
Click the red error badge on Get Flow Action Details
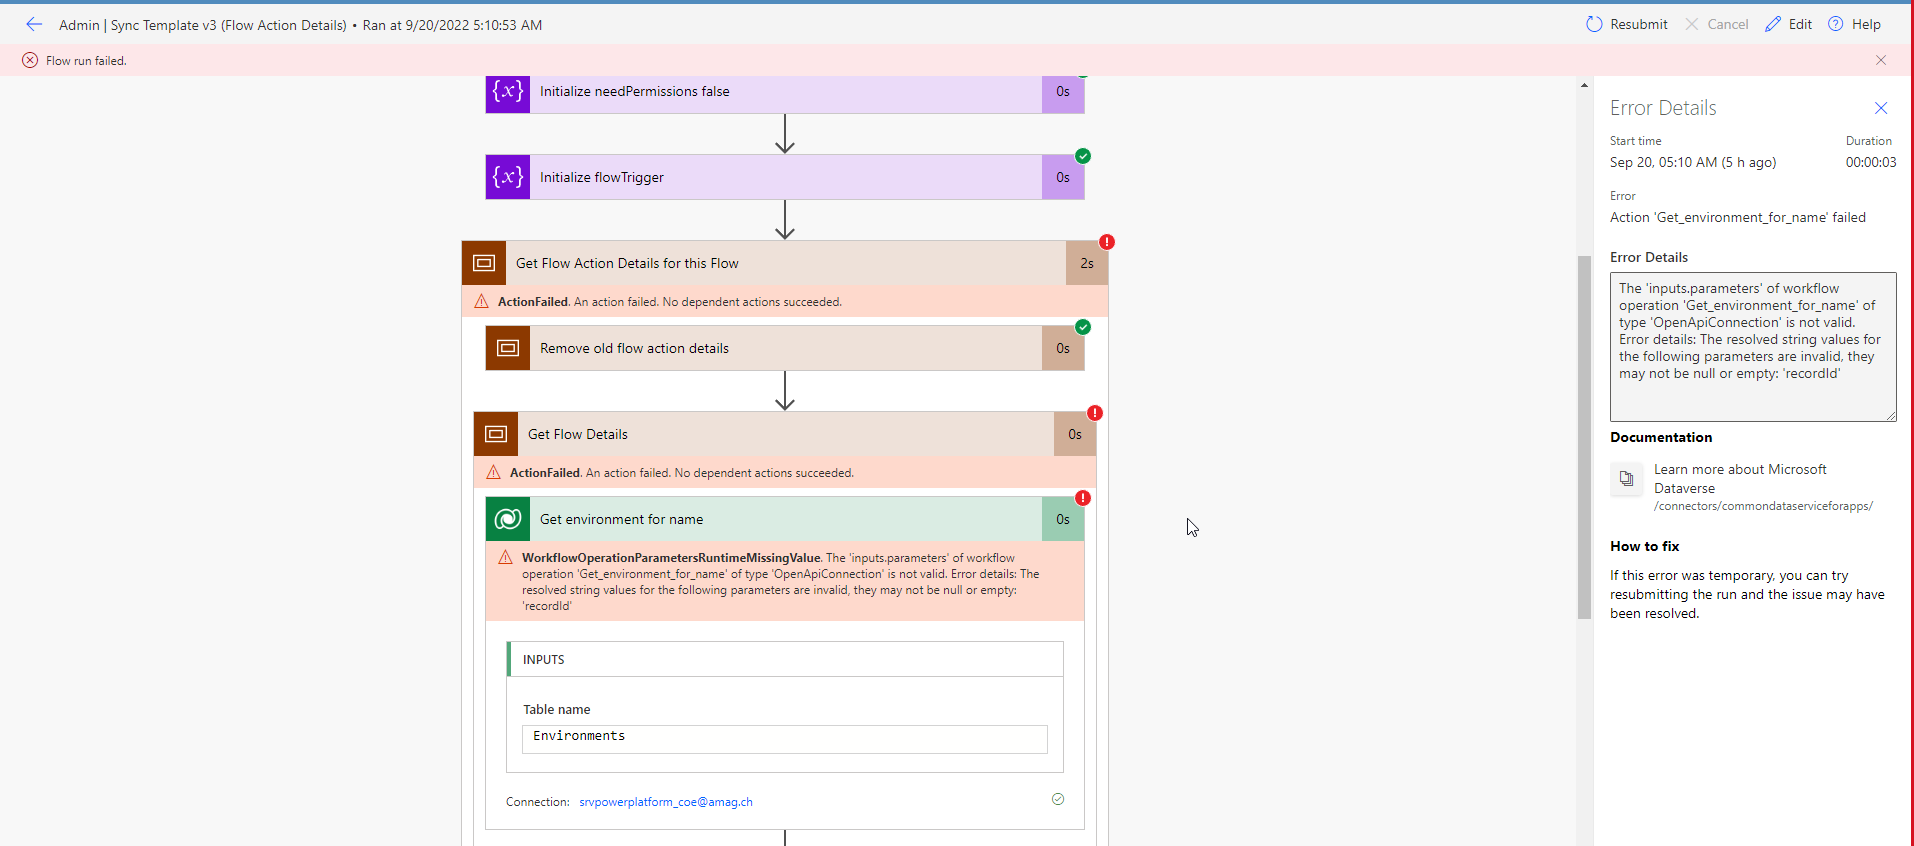coord(1107,242)
